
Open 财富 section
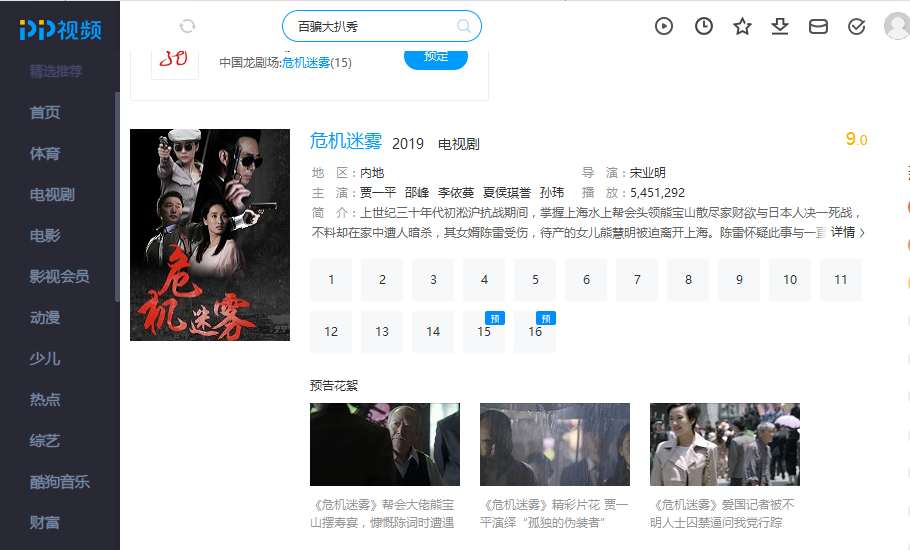coord(45,523)
